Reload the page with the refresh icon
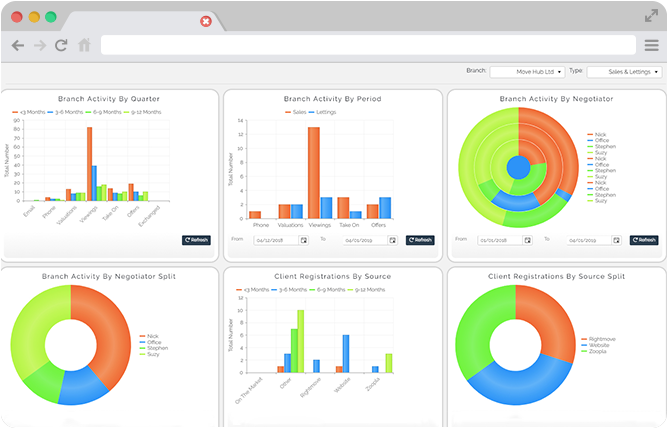668x428 pixels. [x=61, y=45]
